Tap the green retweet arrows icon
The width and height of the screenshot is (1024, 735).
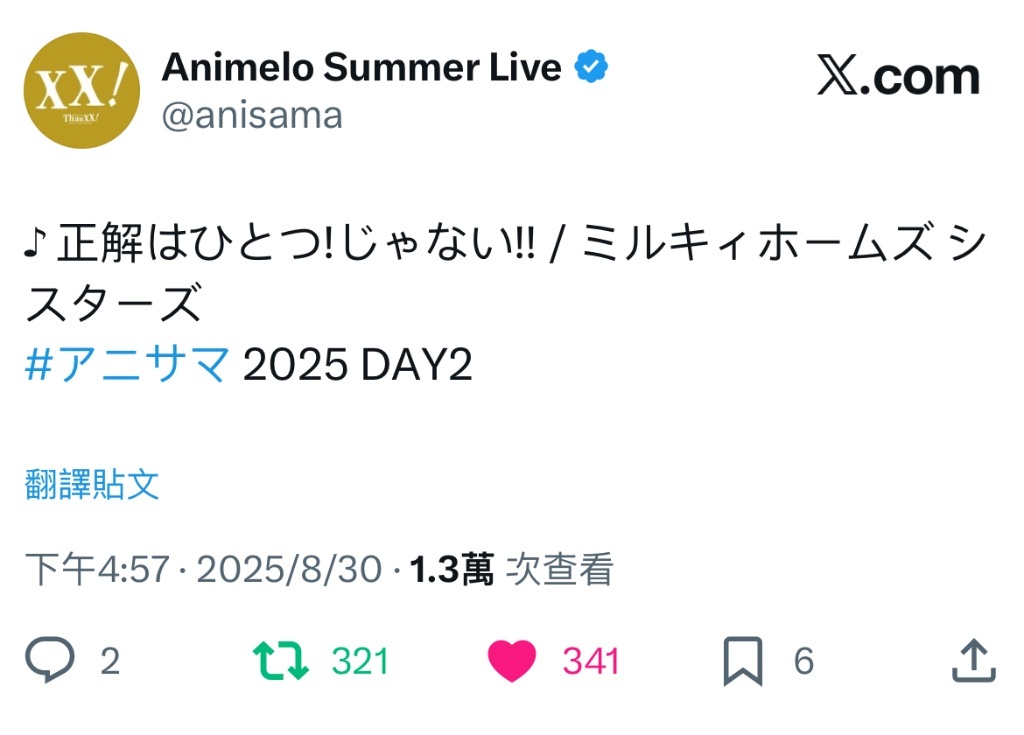[x=280, y=661]
